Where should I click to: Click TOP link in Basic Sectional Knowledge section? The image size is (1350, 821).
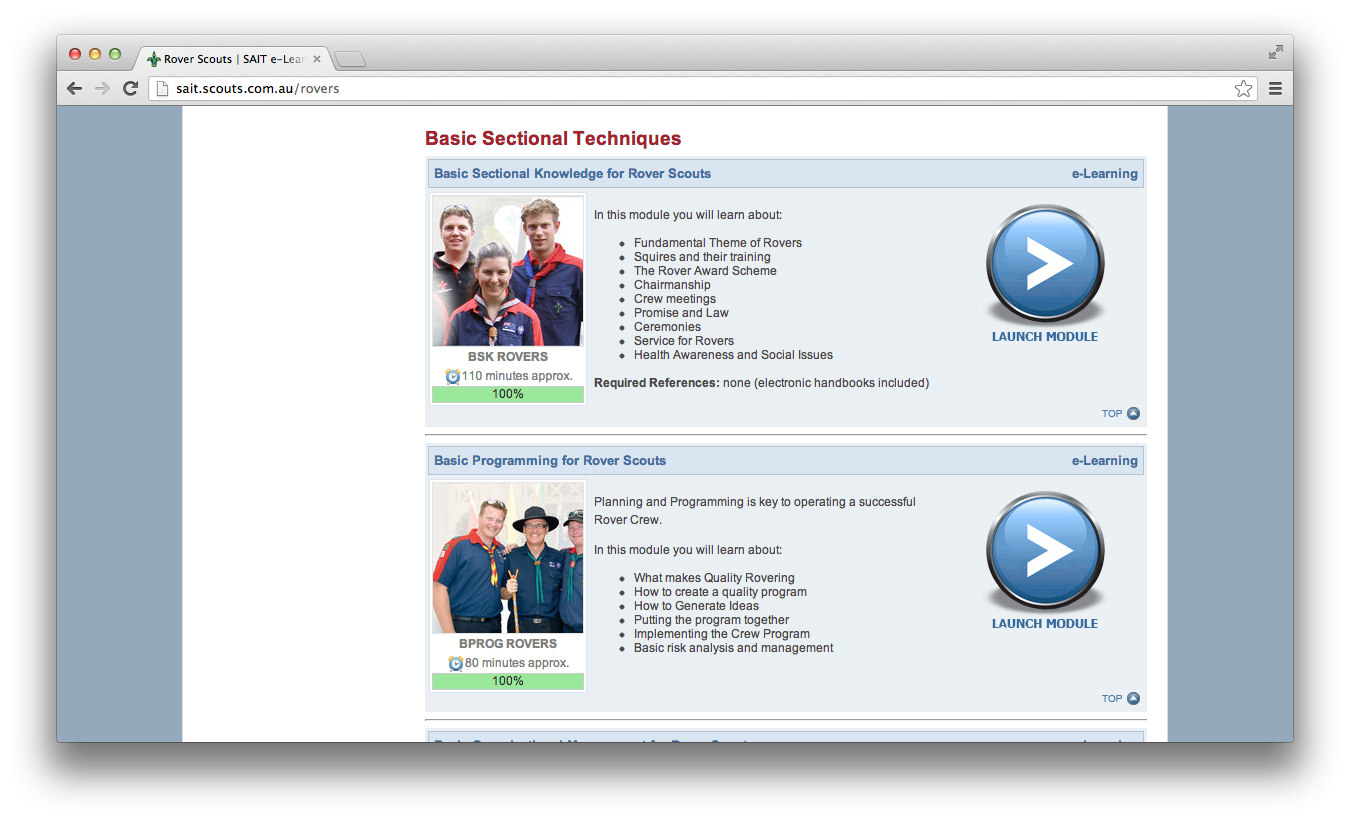tap(1112, 414)
